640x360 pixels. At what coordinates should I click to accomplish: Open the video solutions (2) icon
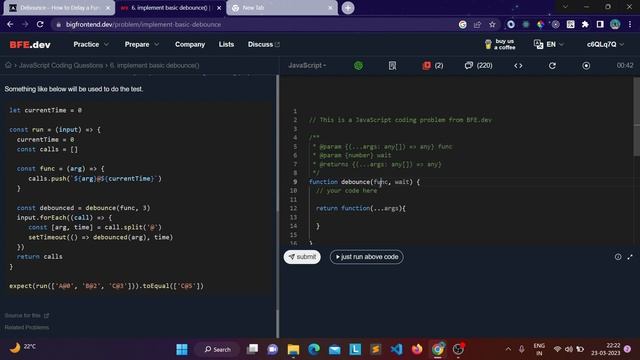(433, 65)
